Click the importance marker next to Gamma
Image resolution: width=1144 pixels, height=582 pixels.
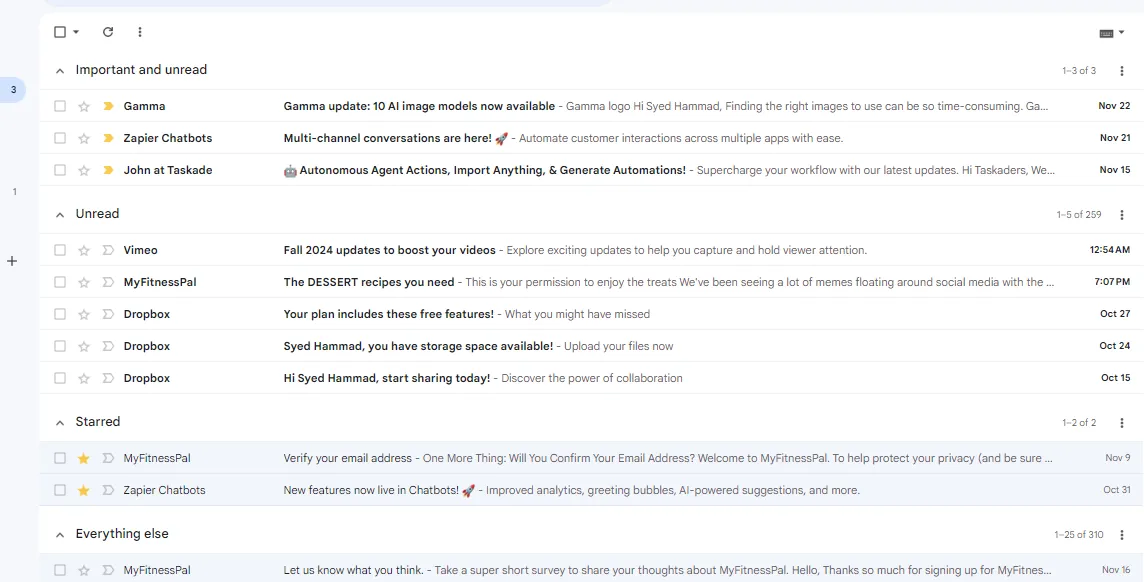pyautogui.click(x=108, y=105)
